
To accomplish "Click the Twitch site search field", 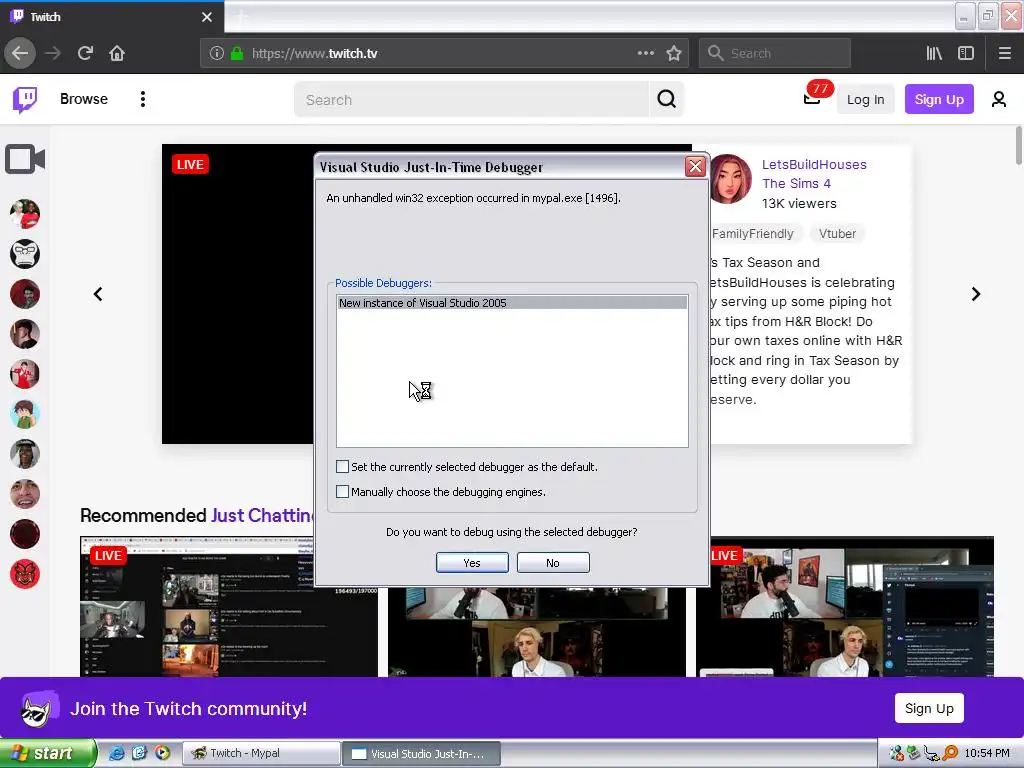I will 472,99.
